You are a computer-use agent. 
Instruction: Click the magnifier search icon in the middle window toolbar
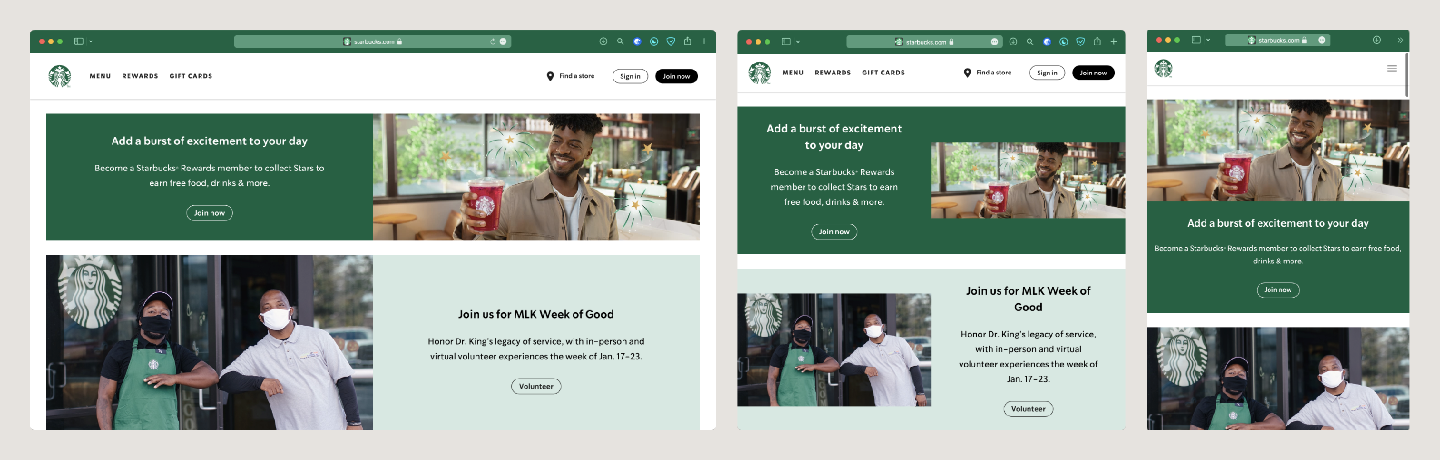tap(1030, 42)
